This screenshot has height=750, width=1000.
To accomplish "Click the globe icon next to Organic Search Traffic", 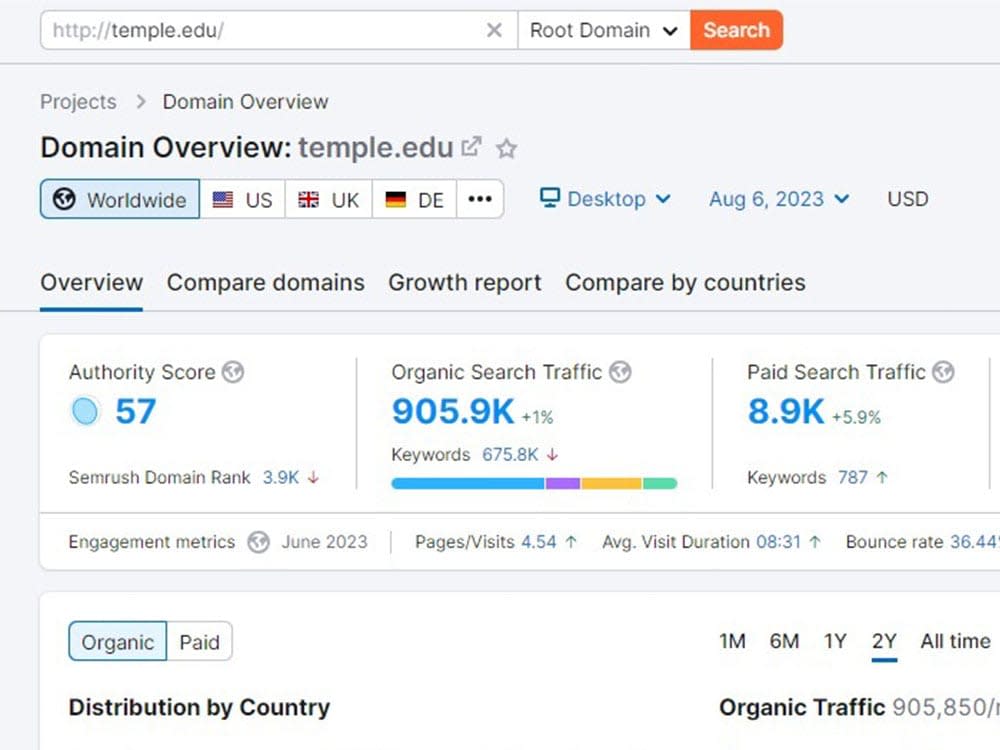I will point(620,372).
